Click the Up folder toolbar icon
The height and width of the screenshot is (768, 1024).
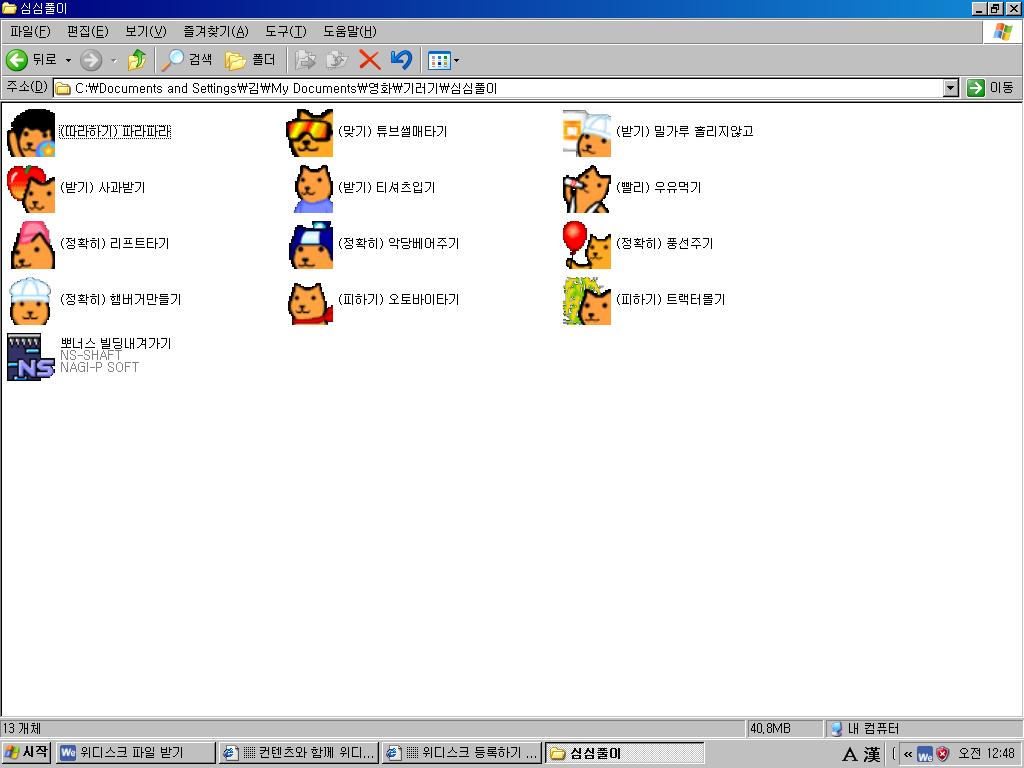[137, 60]
